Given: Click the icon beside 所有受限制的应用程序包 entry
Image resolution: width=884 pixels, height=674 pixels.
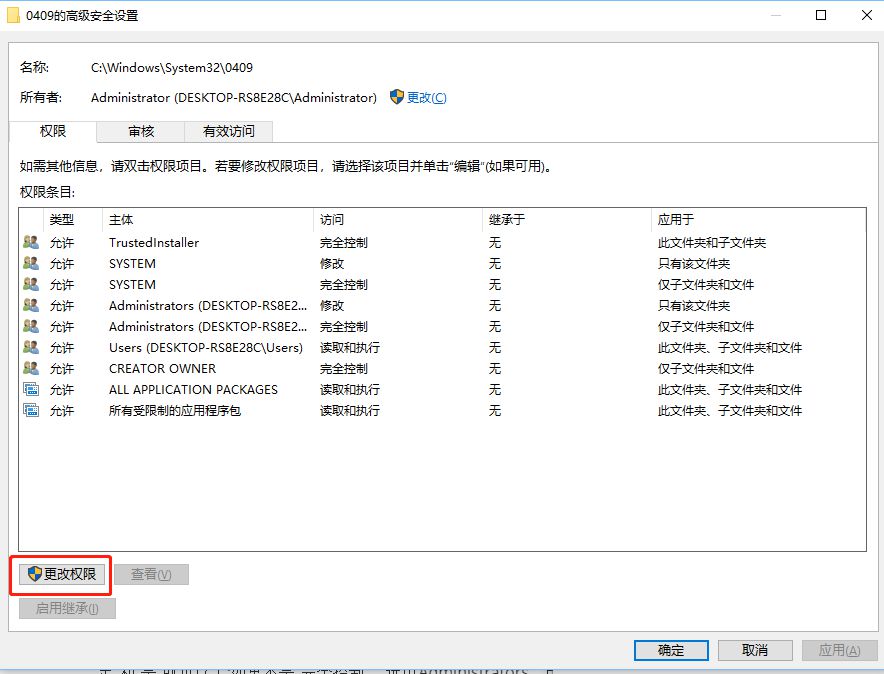Looking at the screenshot, I should click(31, 411).
